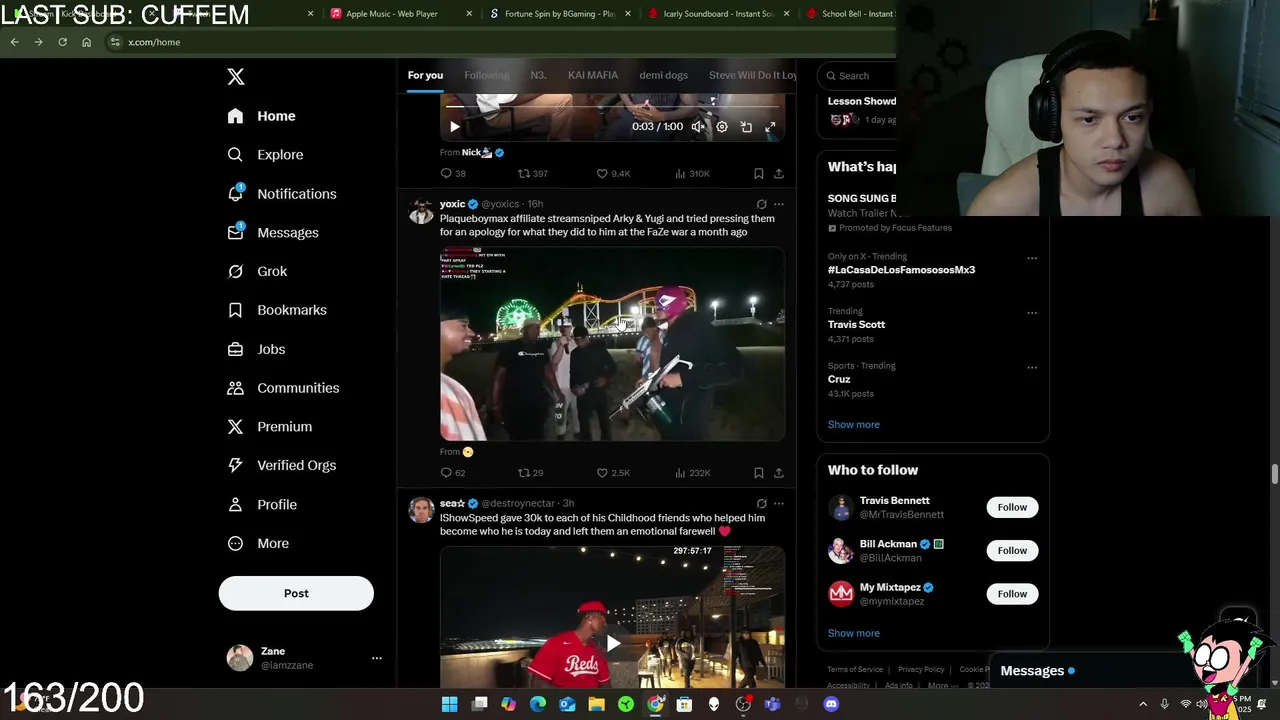Like yoxic's post with 2.5K likes
The image size is (1280, 720).
[613, 473]
